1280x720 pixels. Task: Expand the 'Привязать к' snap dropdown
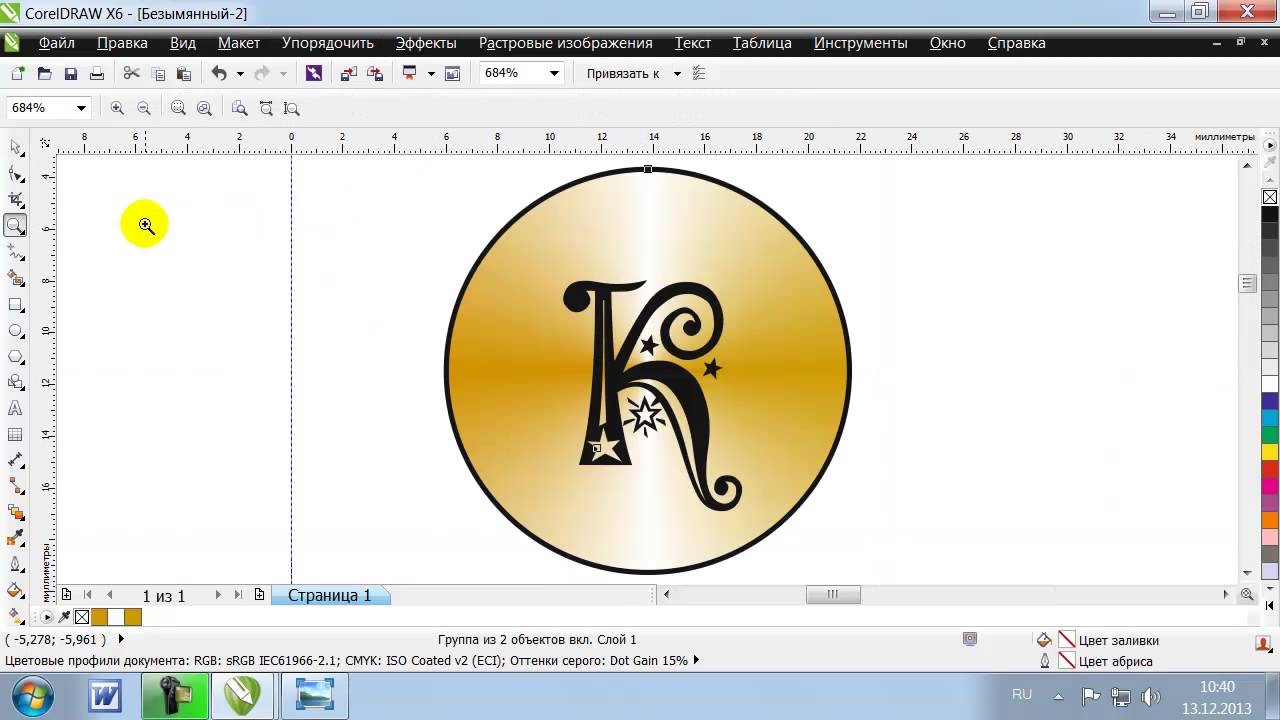677,74
